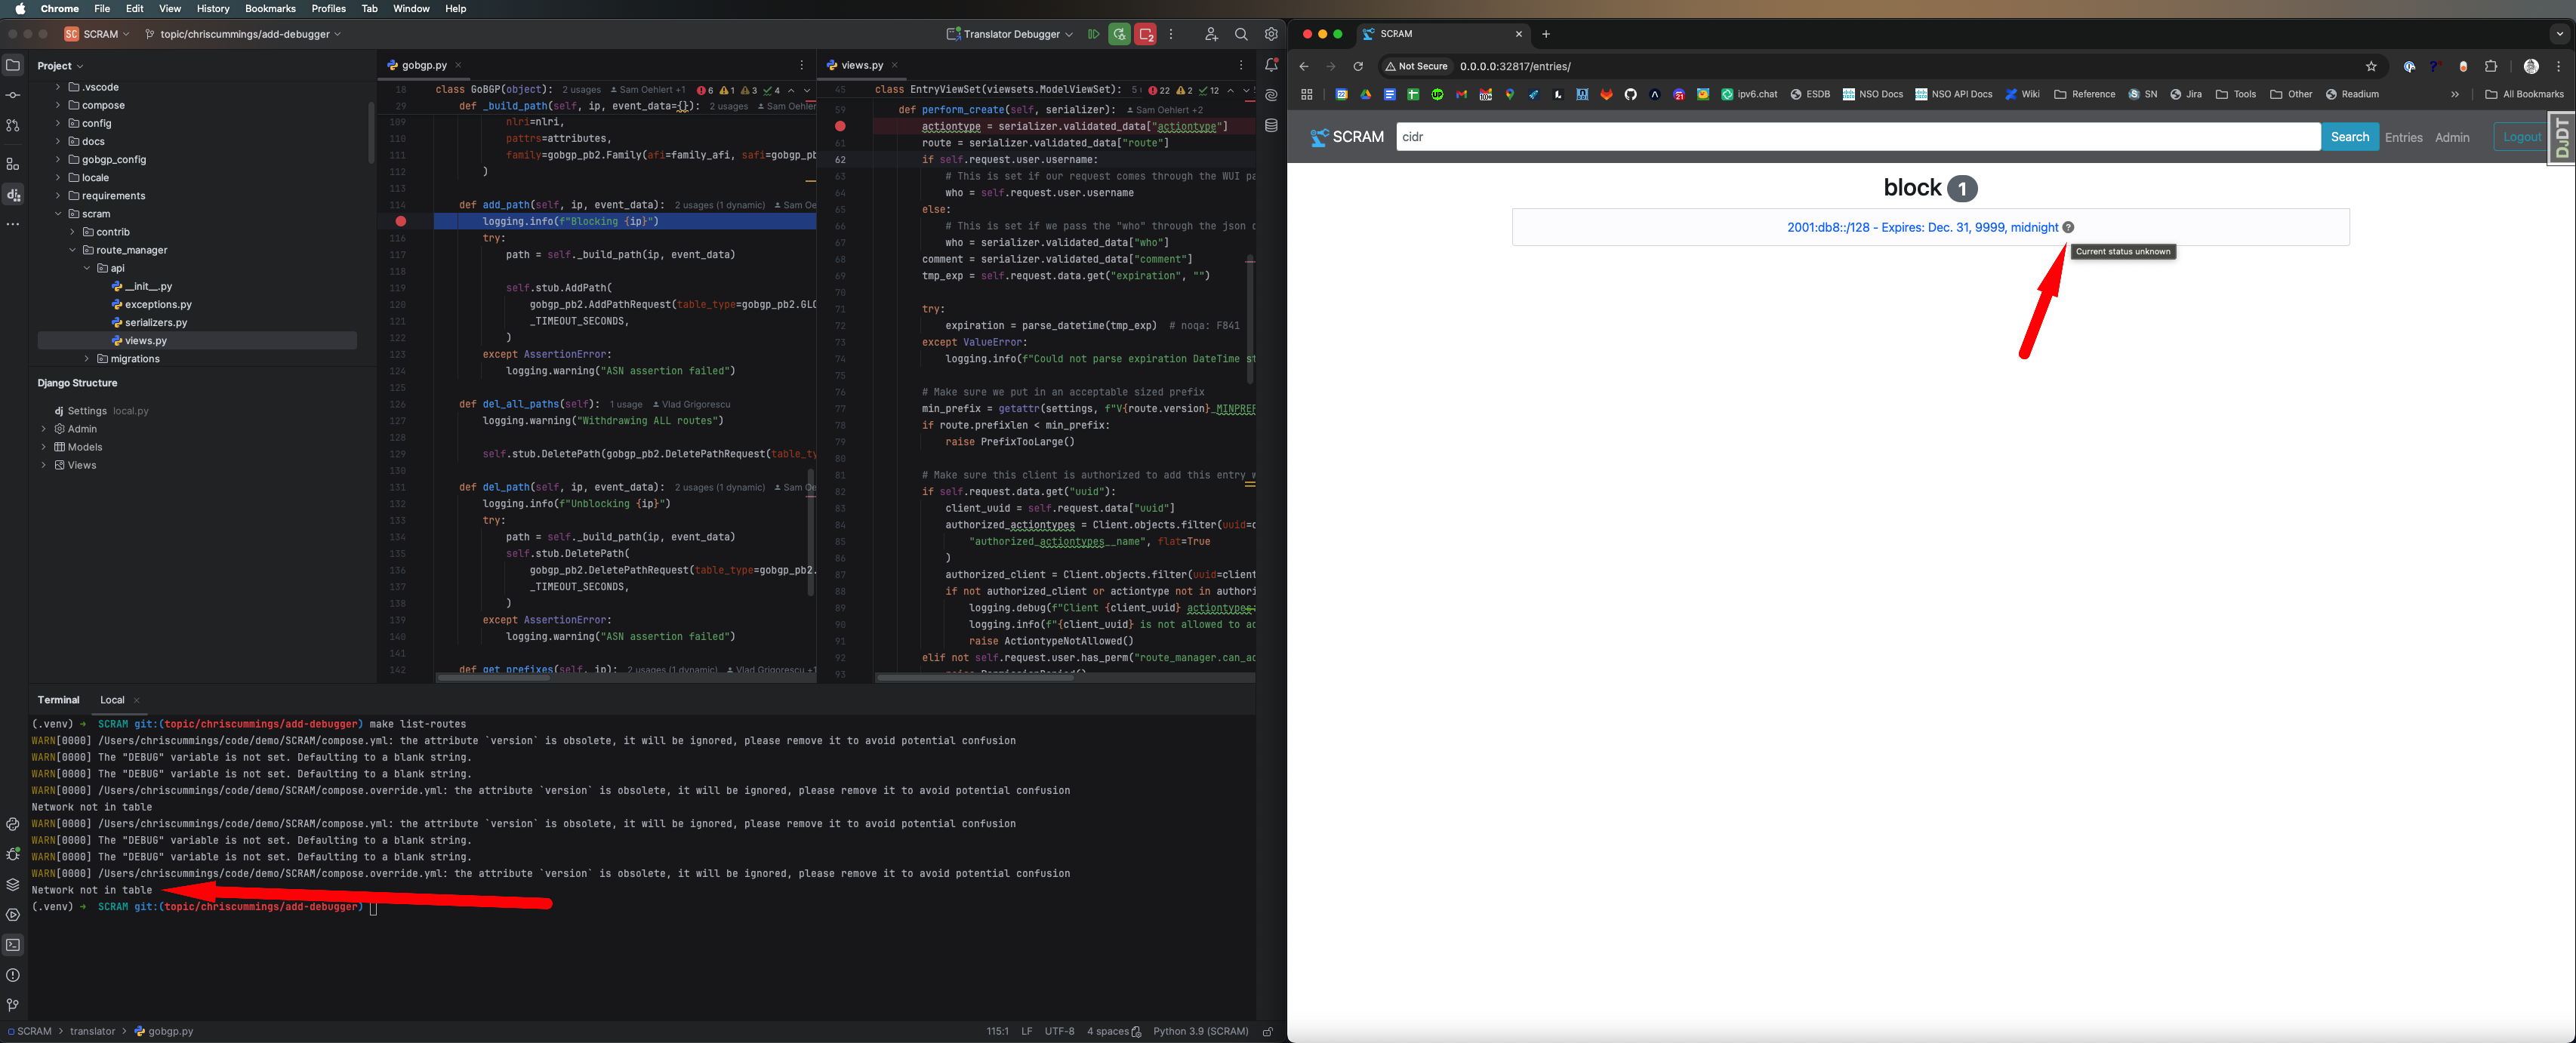Open the macOS Profiles menu
This screenshot has height=1043, width=2576.
click(x=328, y=8)
